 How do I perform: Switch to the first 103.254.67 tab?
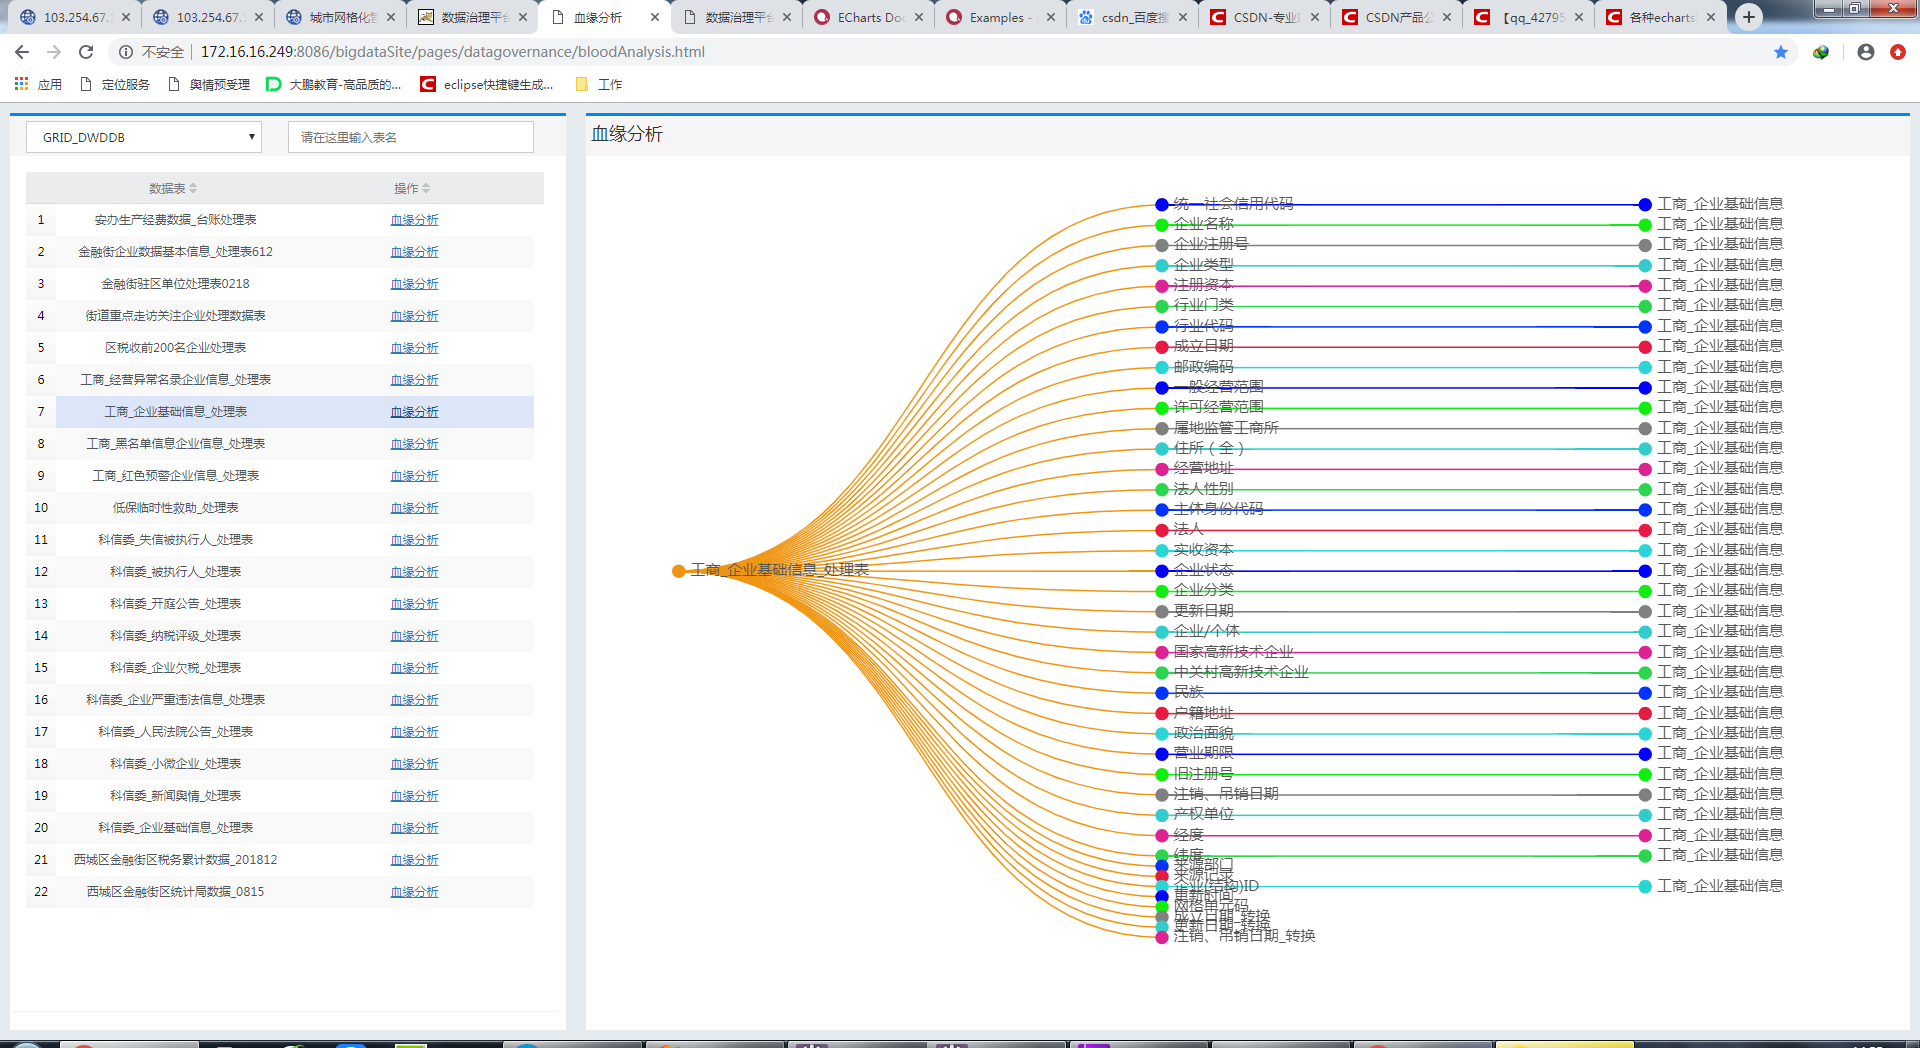pos(74,17)
